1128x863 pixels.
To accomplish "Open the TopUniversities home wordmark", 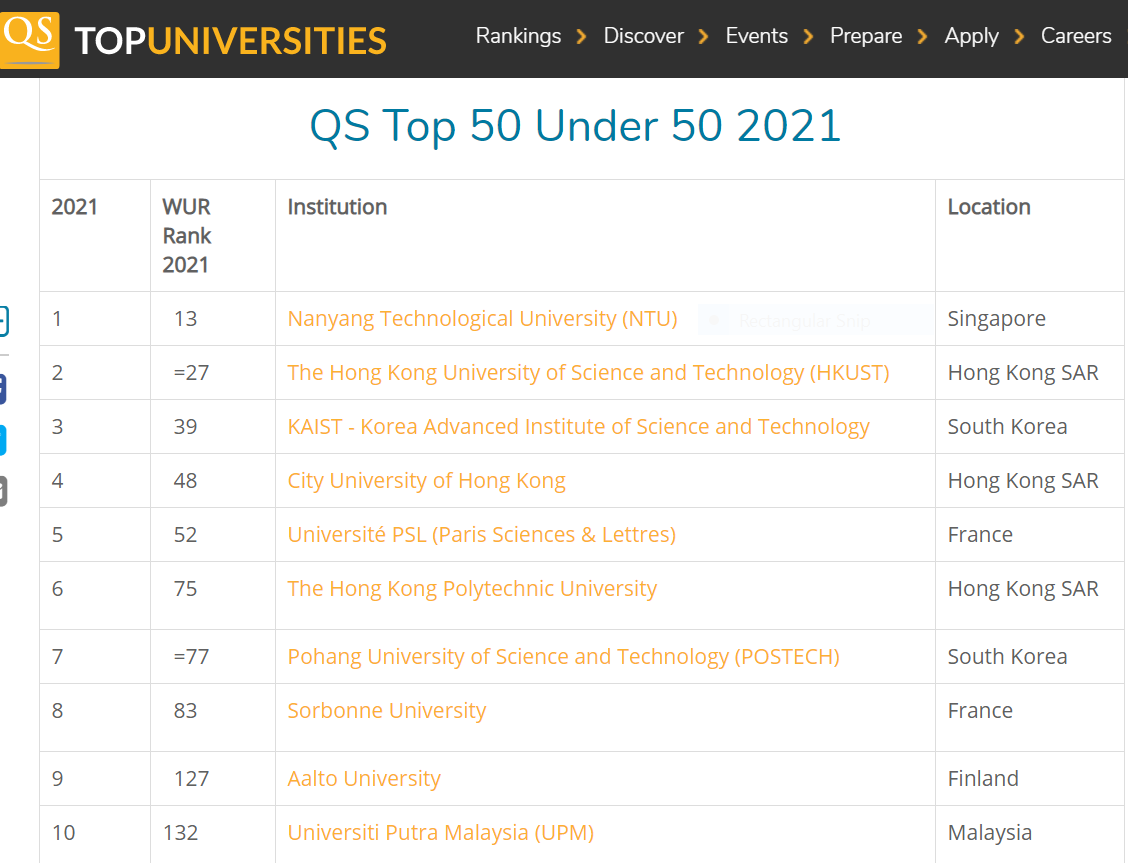I will pyautogui.click(x=230, y=41).
